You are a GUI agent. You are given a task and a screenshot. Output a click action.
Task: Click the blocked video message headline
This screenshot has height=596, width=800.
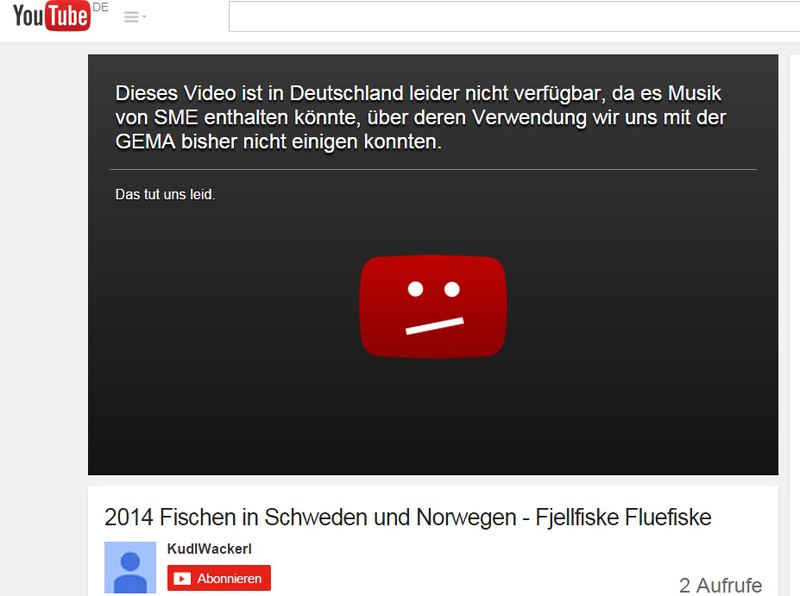(420, 118)
